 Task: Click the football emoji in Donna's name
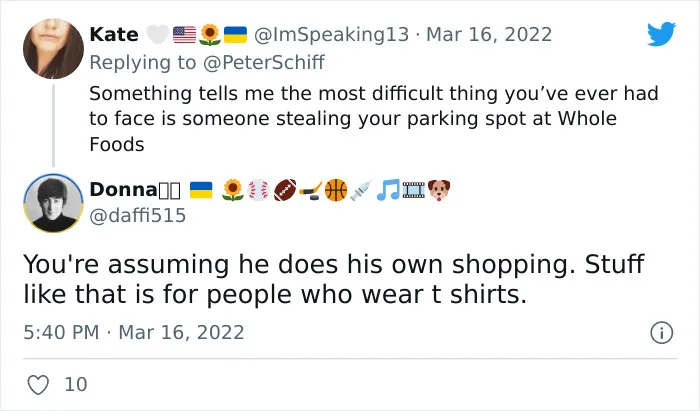pos(285,190)
